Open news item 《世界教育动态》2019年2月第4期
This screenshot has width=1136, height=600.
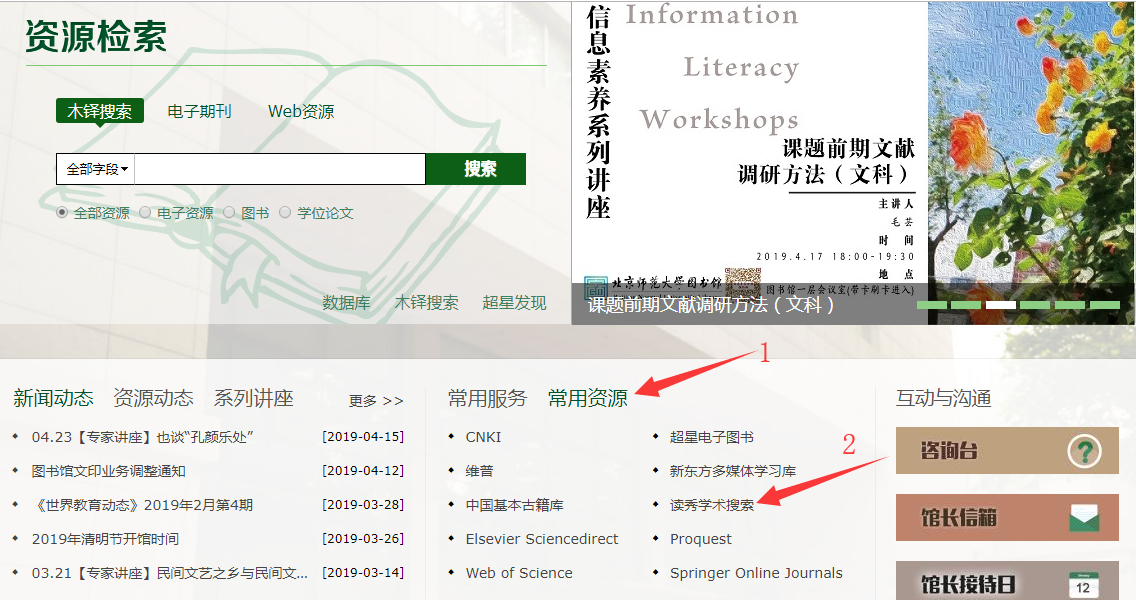pyautogui.click(x=143, y=505)
